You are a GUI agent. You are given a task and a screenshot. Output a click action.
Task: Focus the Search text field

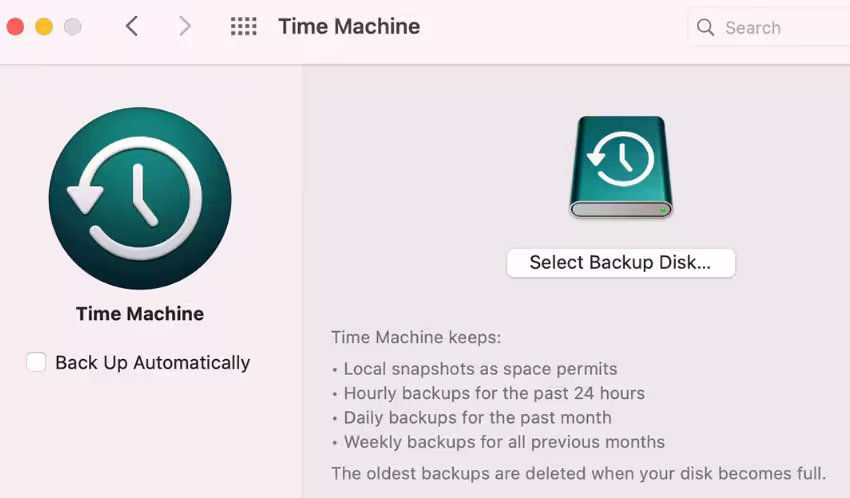[780, 28]
